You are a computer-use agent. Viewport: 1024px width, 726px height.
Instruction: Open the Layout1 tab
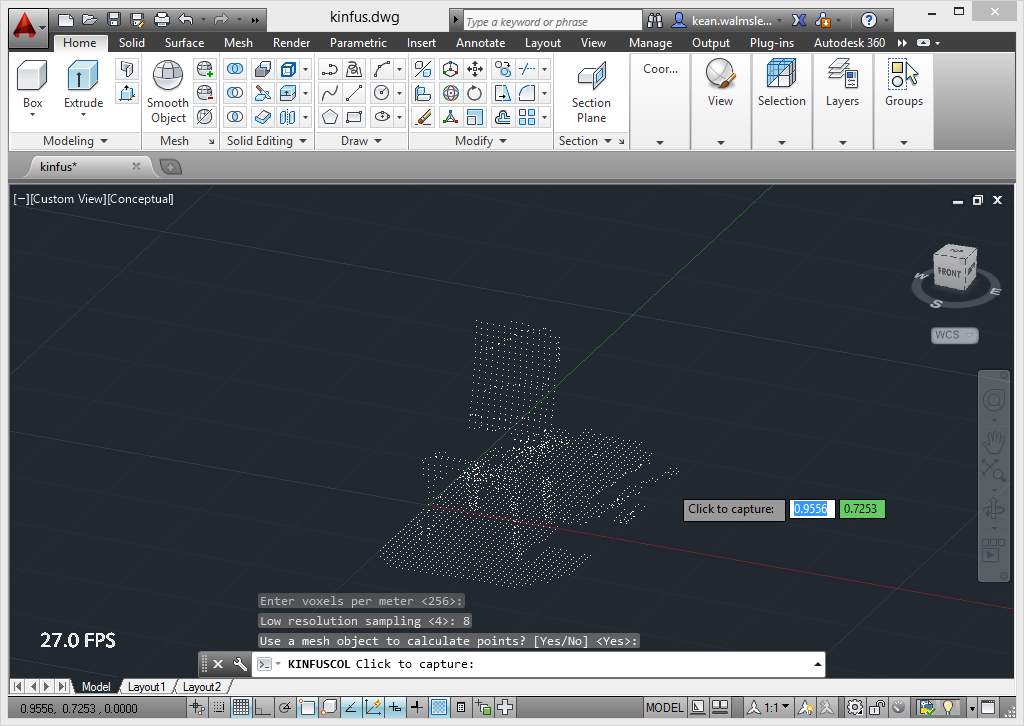point(146,687)
